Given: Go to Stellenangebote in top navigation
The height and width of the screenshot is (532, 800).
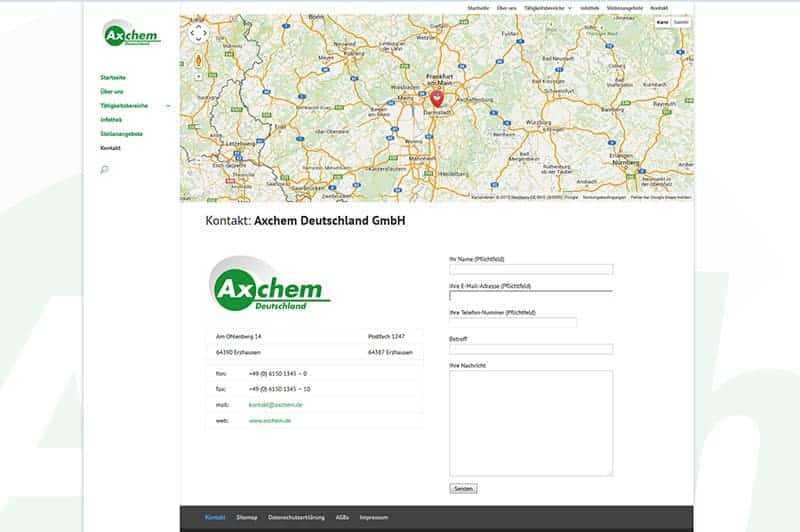Looking at the screenshot, I should click(x=624, y=8).
